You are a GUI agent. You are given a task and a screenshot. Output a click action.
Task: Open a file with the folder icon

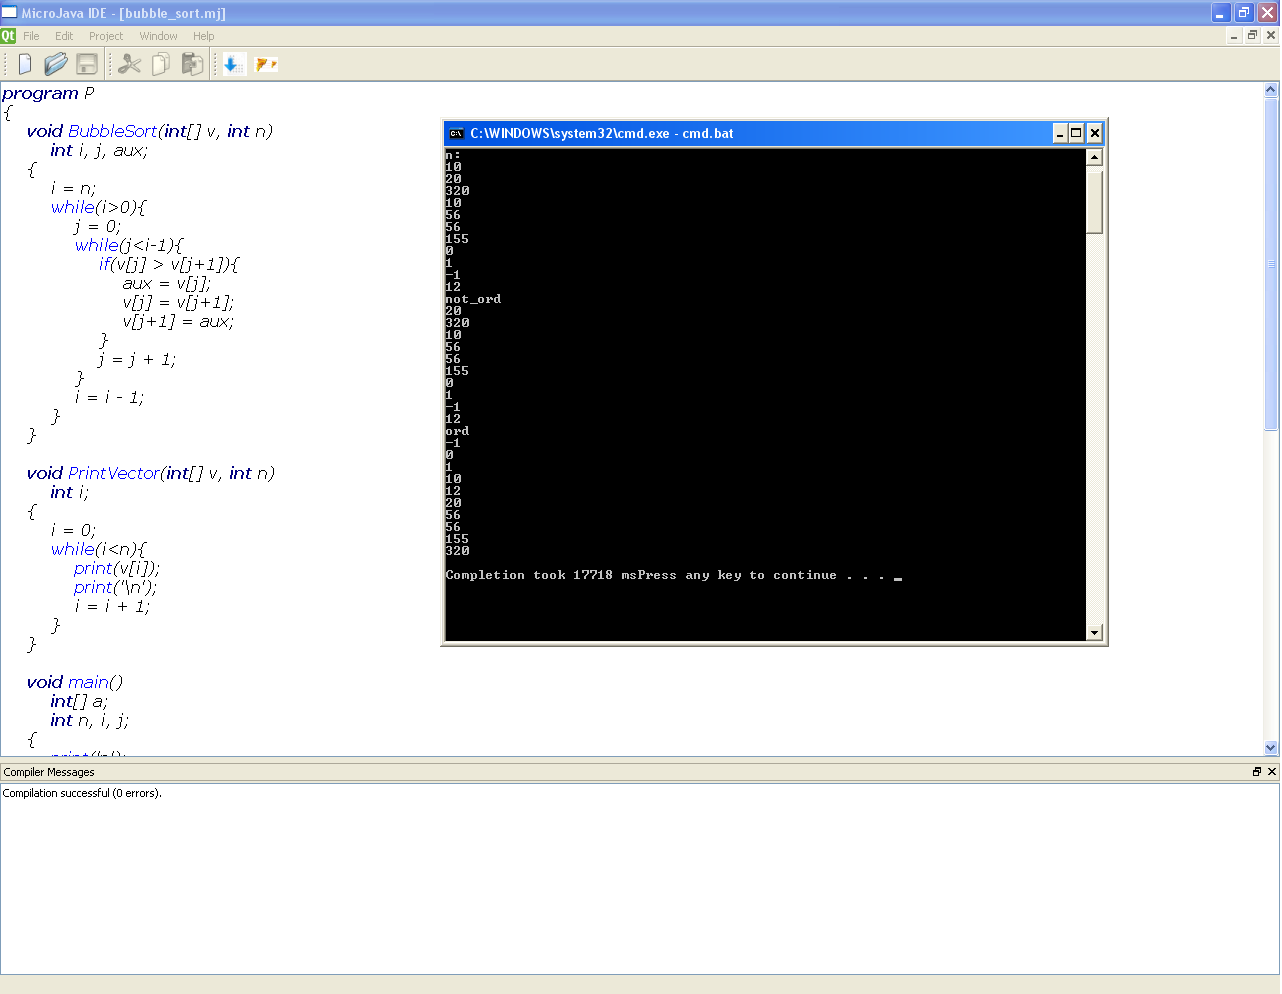coord(56,64)
